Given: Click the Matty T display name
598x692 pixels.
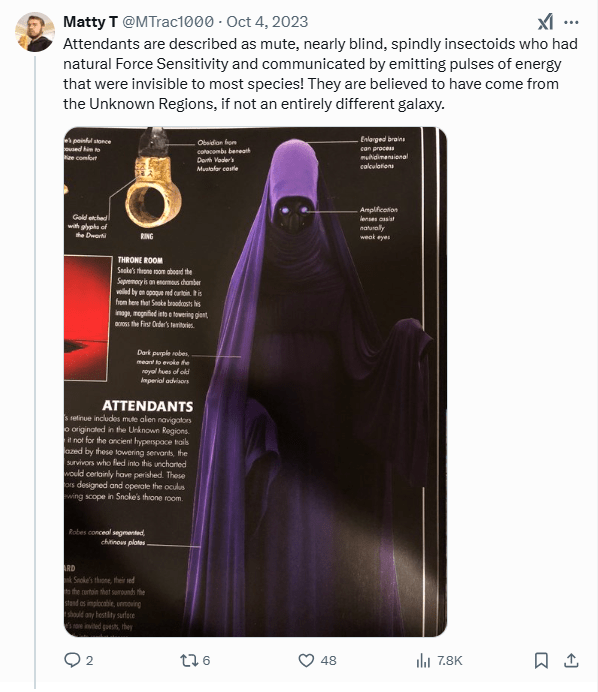Looking at the screenshot, I should (90, 22).
